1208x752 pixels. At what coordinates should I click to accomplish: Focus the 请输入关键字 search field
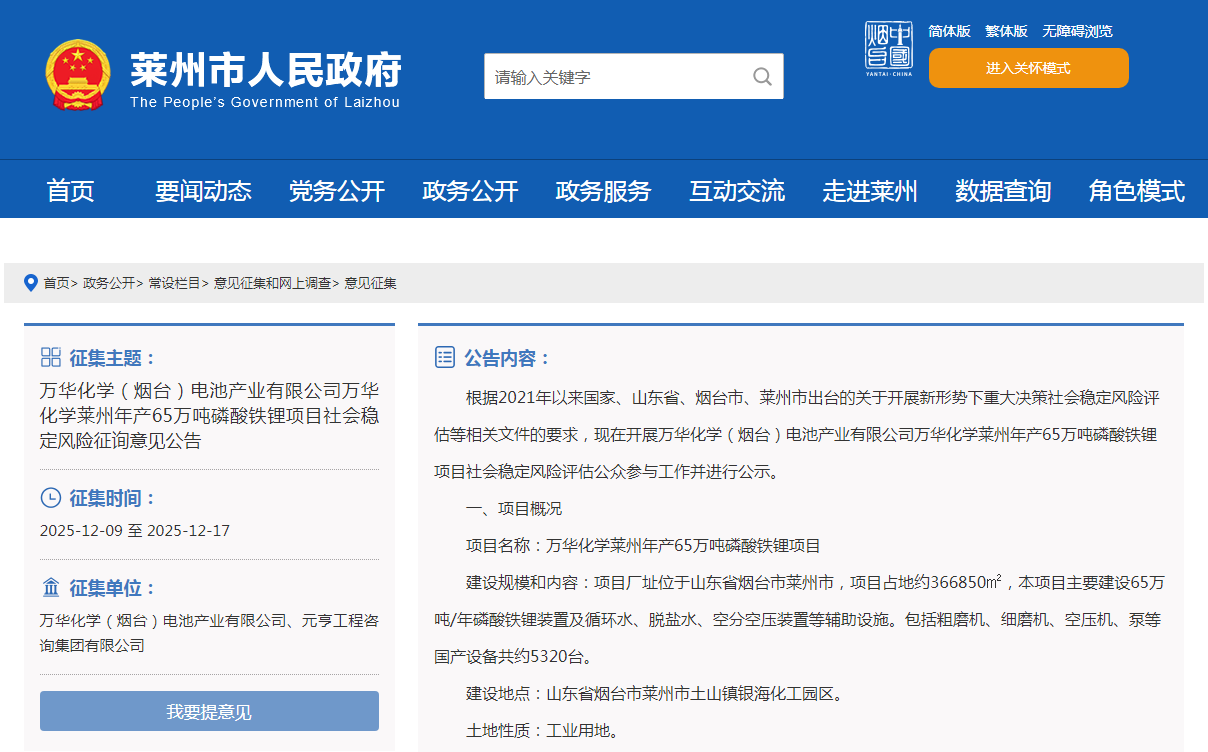point(615,77)
